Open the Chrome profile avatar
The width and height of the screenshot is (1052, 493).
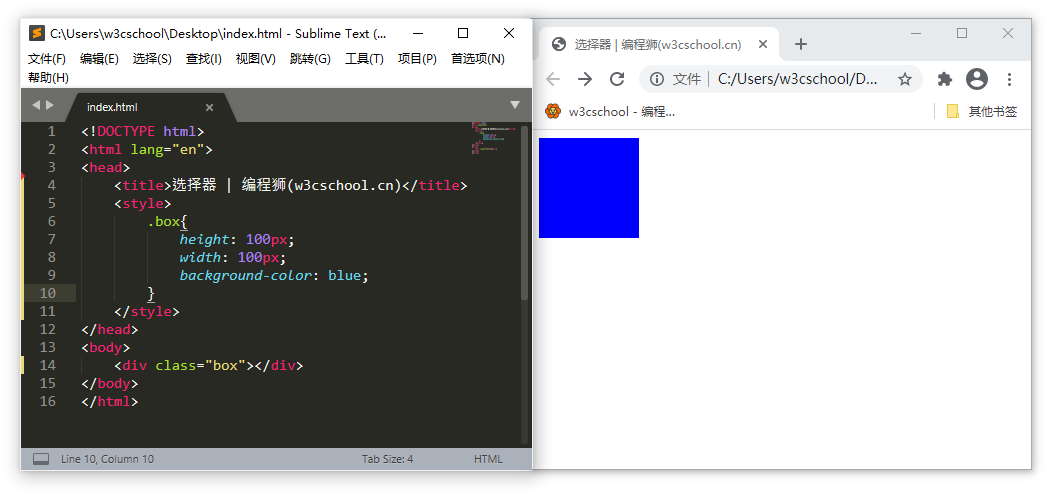pos(977,79)
